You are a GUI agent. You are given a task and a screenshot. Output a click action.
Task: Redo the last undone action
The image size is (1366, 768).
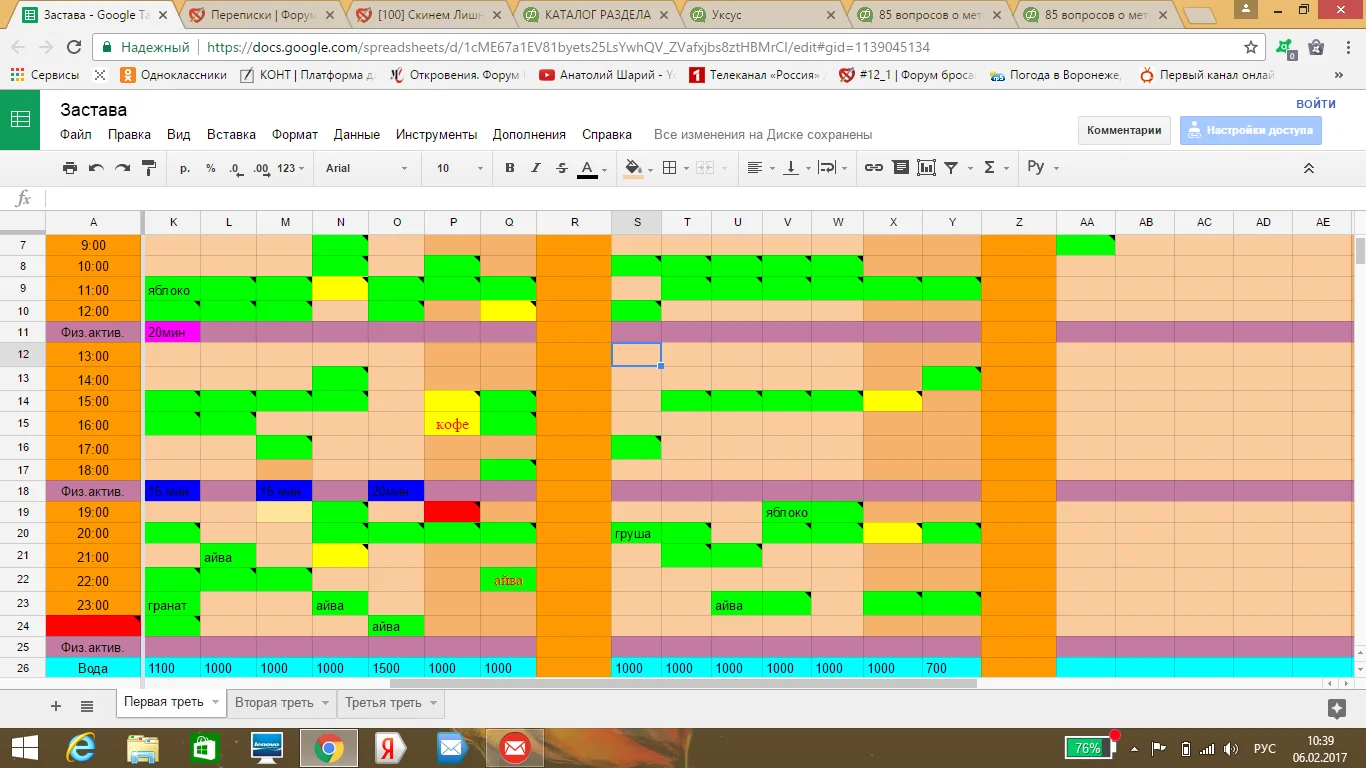pos(122,168)
